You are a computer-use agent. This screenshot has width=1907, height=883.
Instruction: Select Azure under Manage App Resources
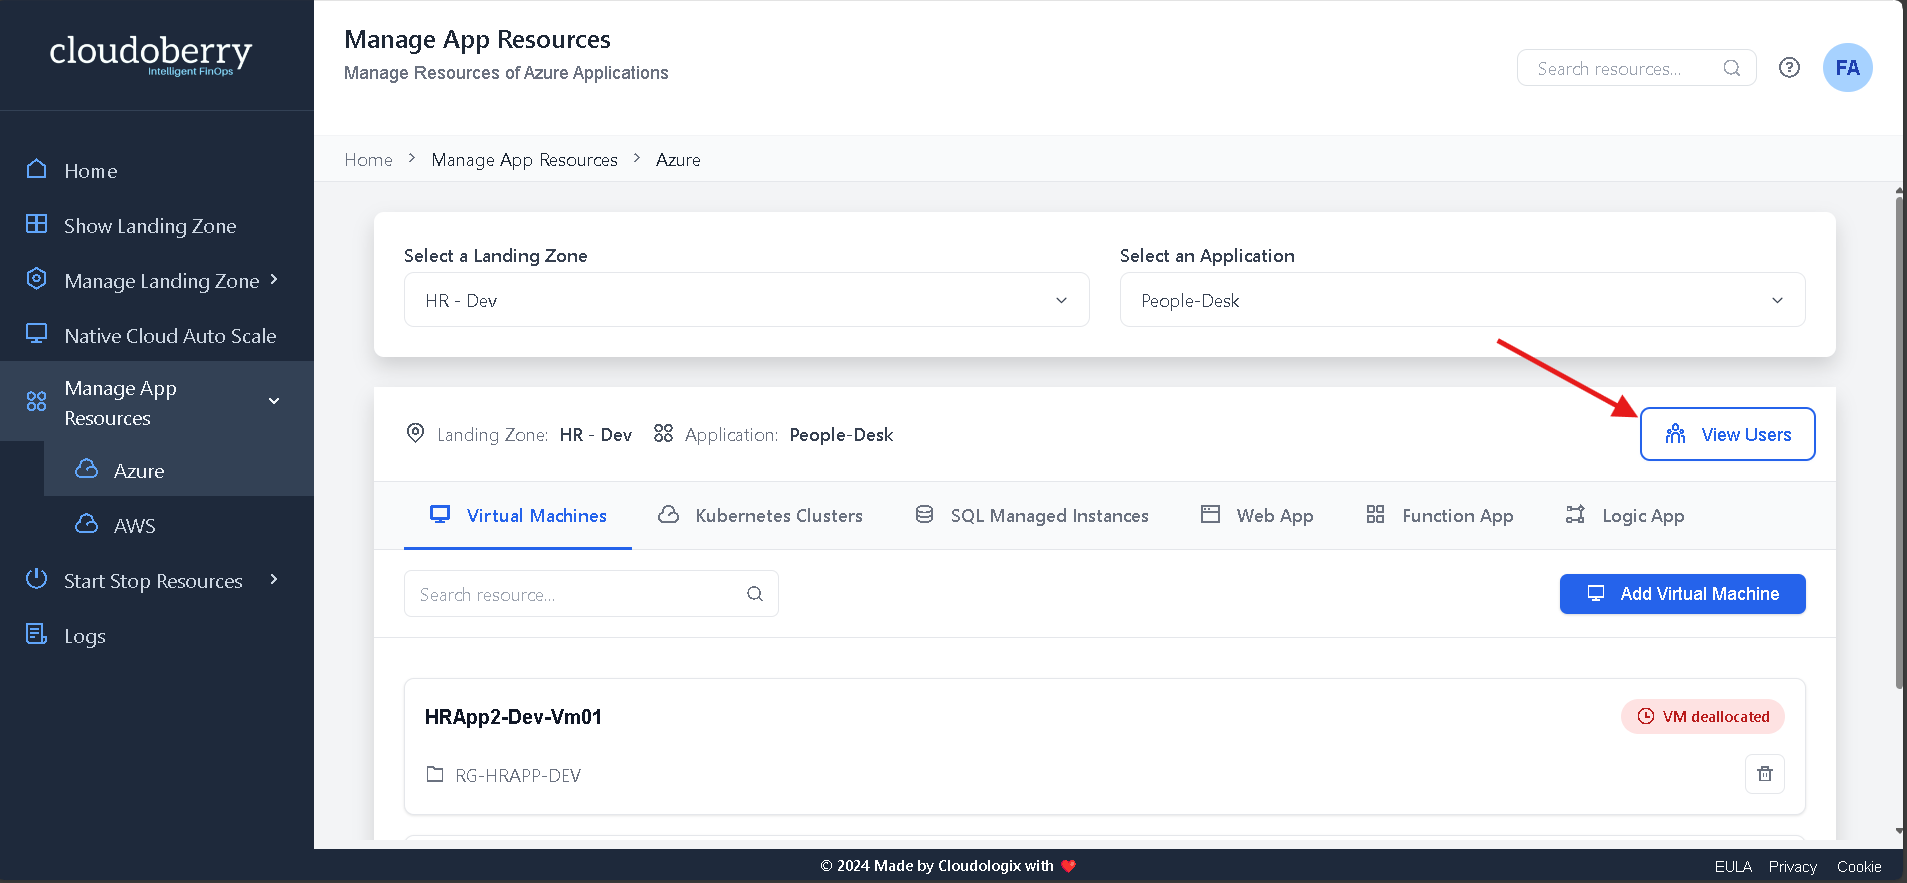tap(179, 470)
